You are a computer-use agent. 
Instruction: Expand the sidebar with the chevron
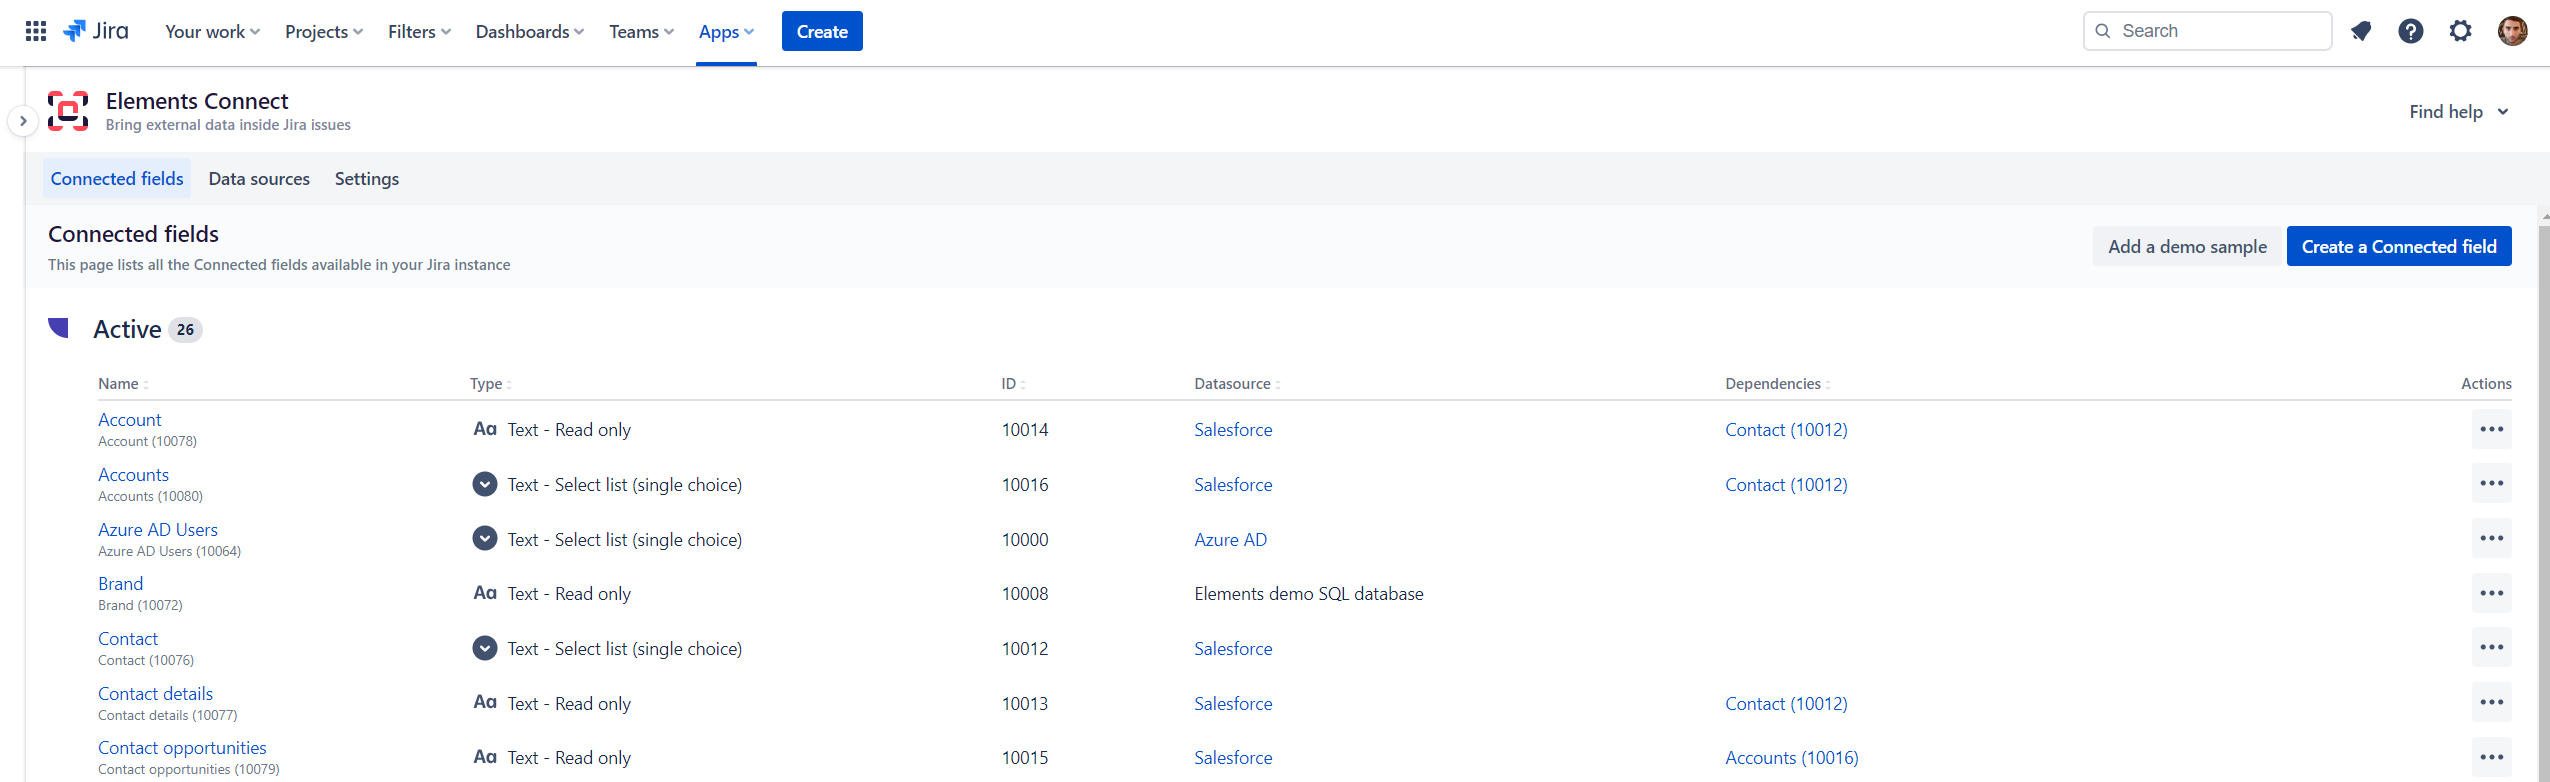pyautogui.click(x=23, y=121)
